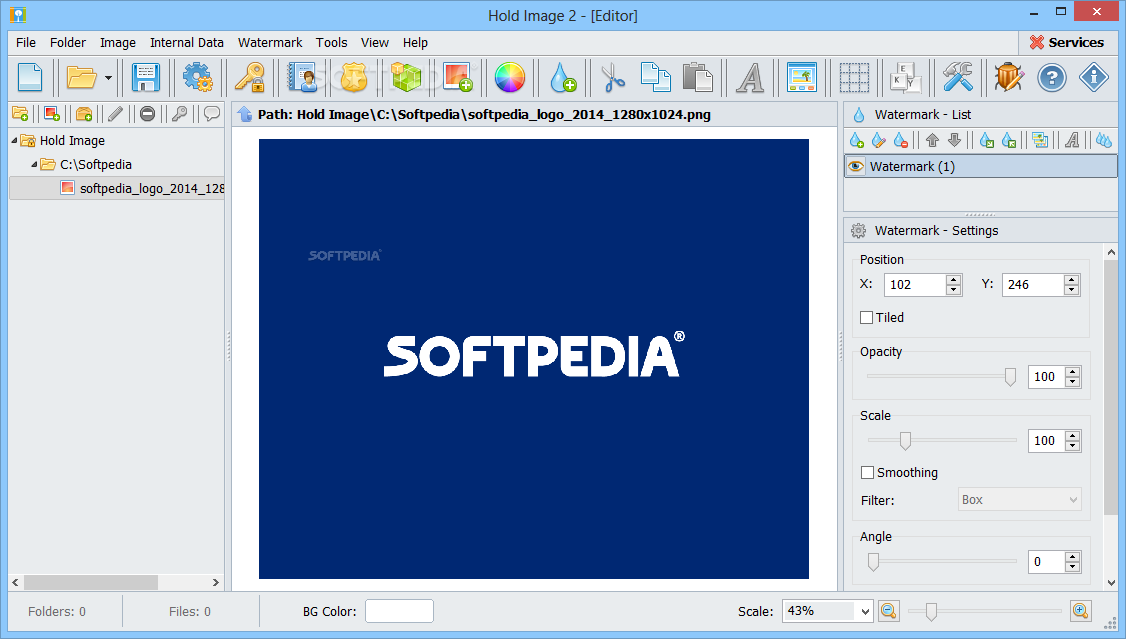Open the Watermark menu
This screenshot has height=639, width=1126.
270,42
